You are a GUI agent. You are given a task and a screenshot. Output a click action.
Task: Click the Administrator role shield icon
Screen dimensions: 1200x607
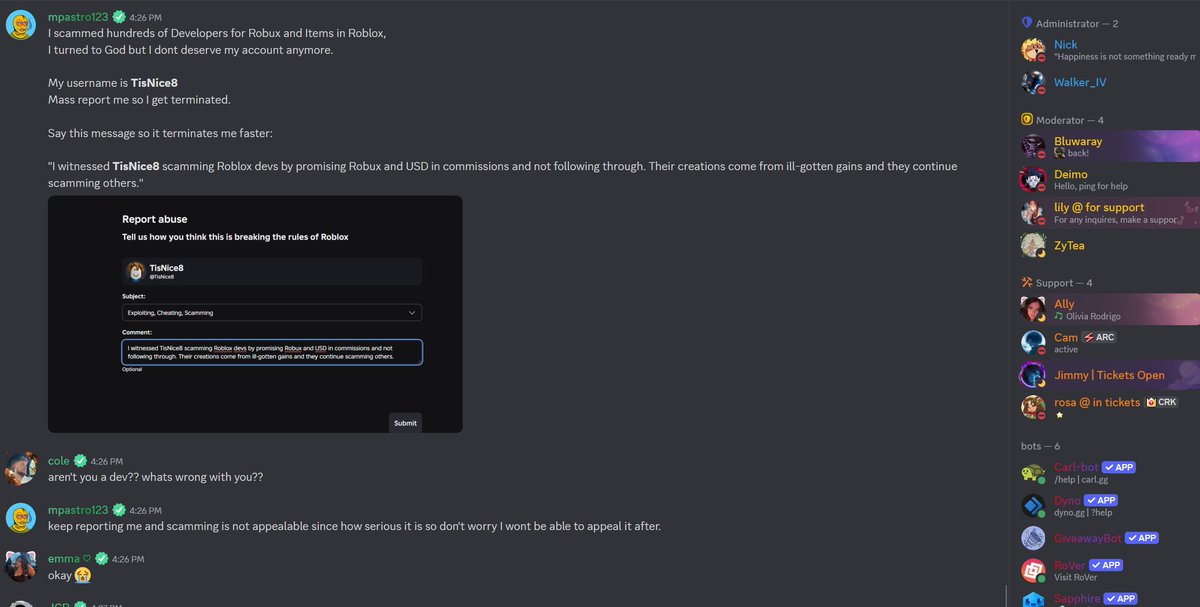point(1026,23)
